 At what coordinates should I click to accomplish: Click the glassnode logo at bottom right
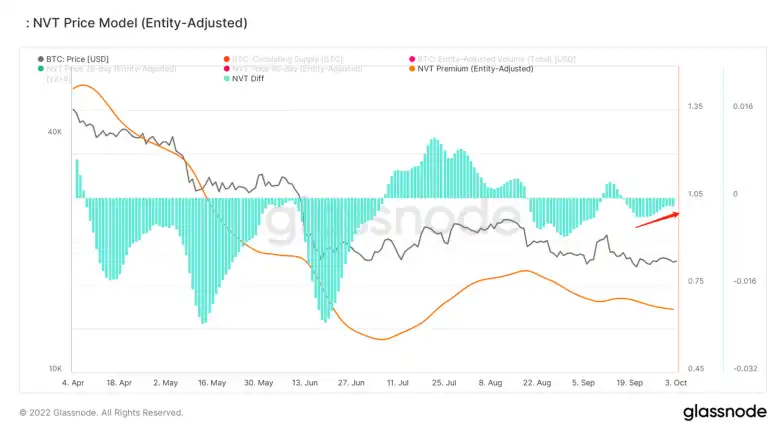(725, 412)
